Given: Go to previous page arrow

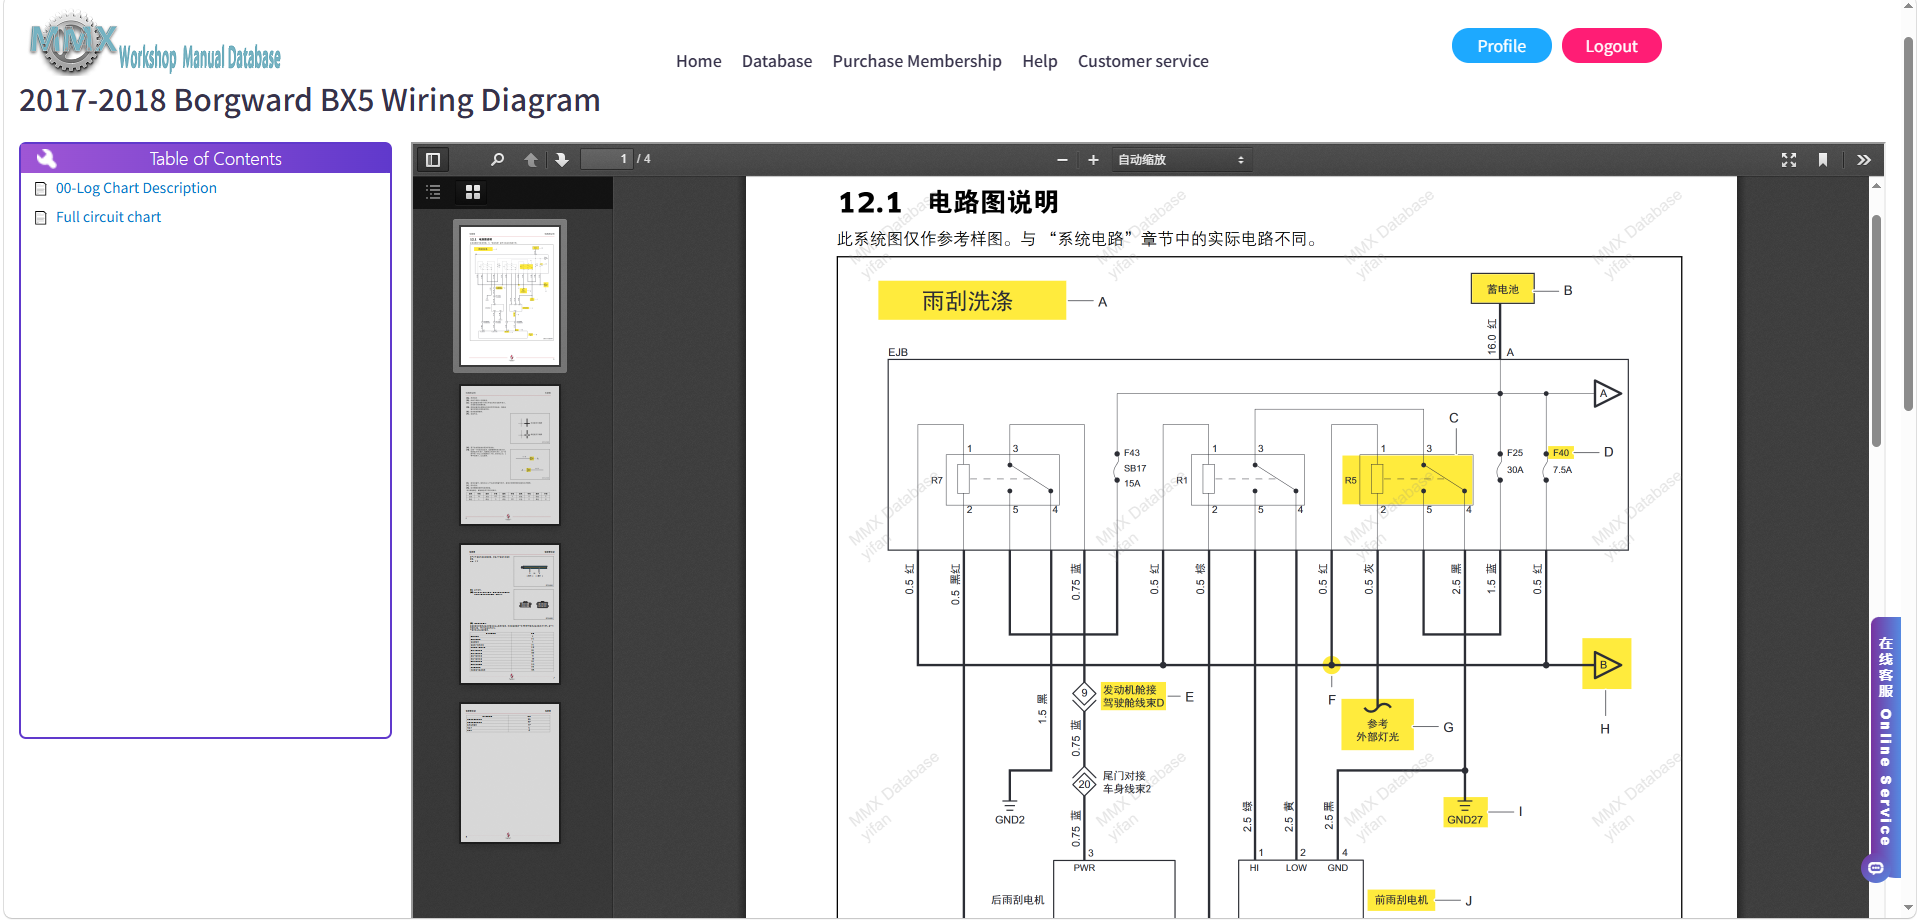Looking at the screenshot, I should [531, 160].
